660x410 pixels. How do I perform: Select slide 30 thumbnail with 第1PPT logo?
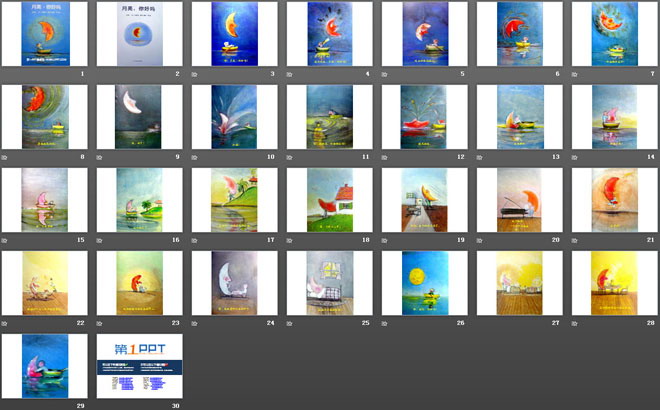[140, 366]
